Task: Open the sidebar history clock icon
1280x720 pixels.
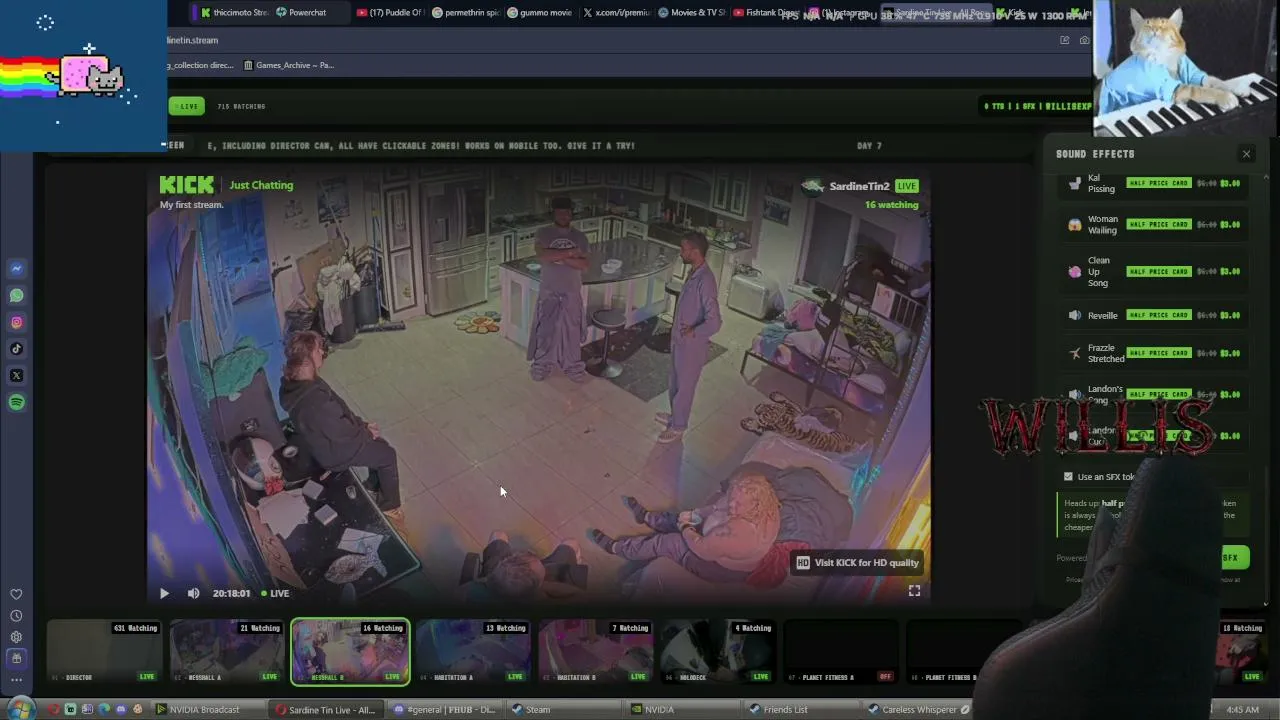Action: tap(16, 616)
